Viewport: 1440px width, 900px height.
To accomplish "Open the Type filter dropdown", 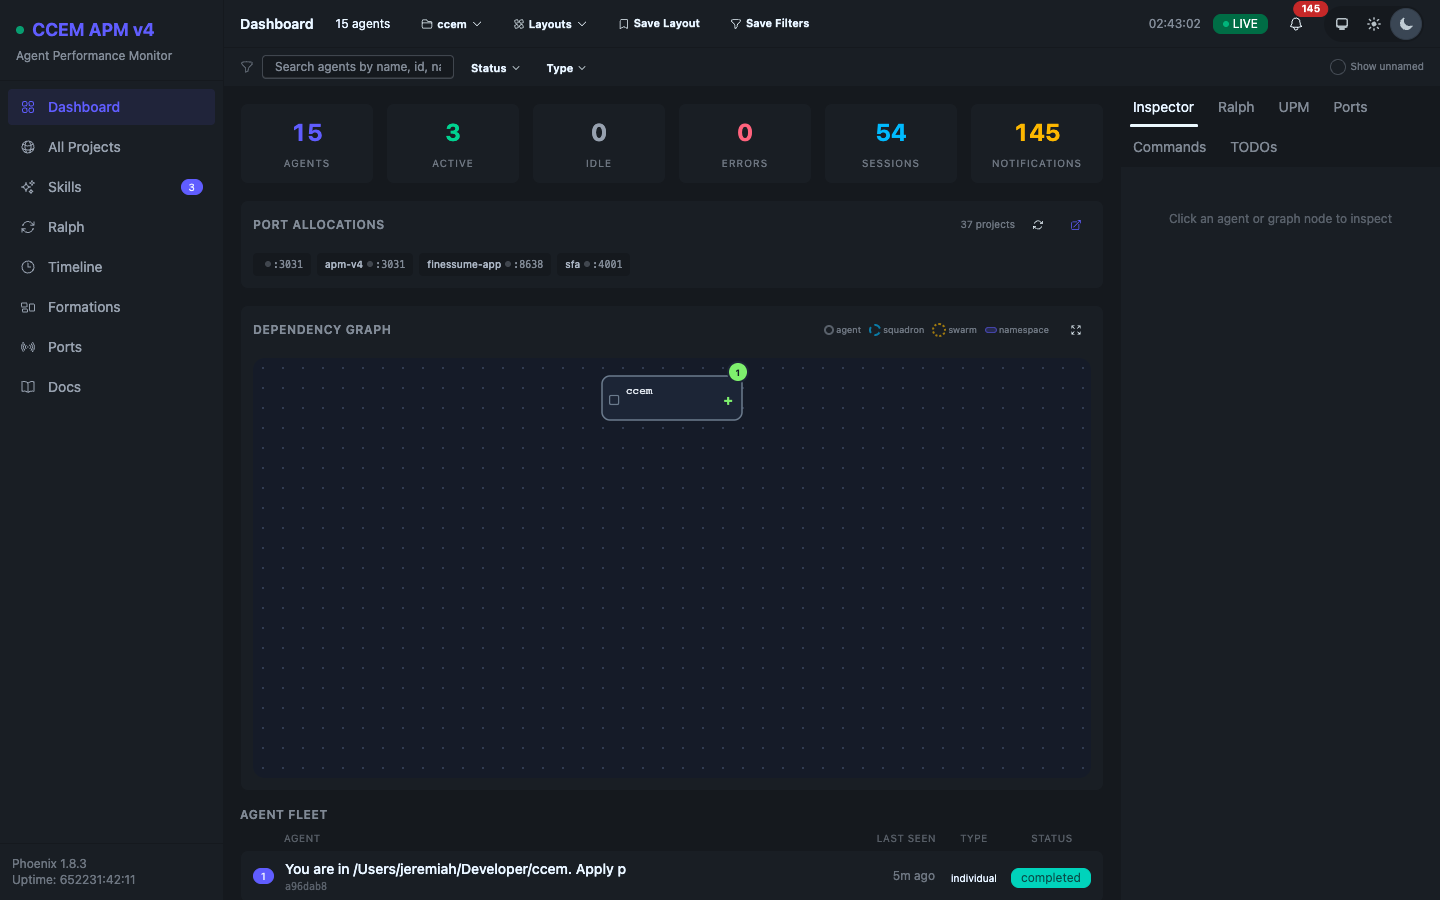I will (x=566, y=68).
